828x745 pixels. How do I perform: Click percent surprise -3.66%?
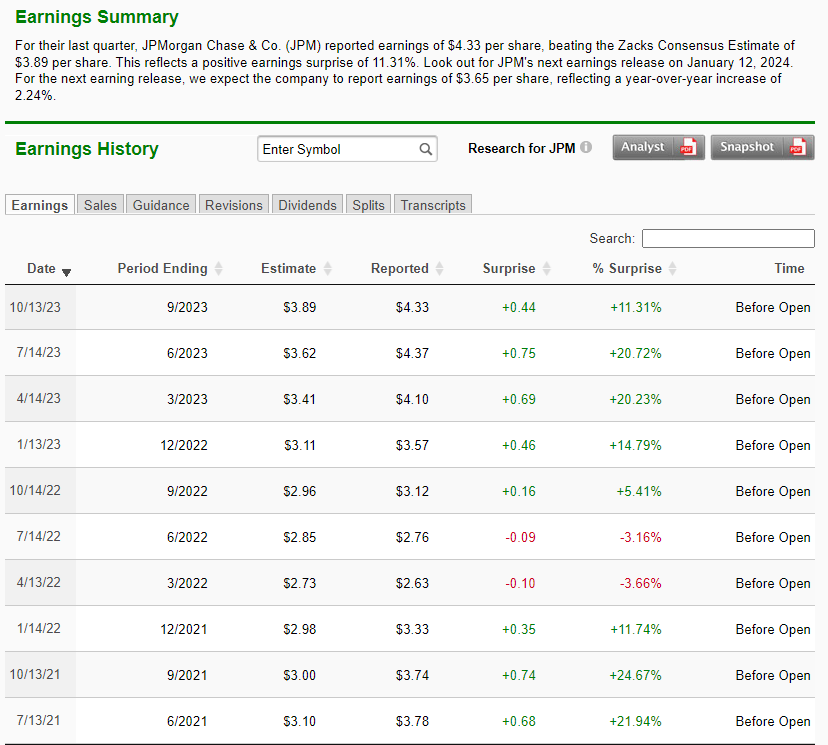coord(641,583)
